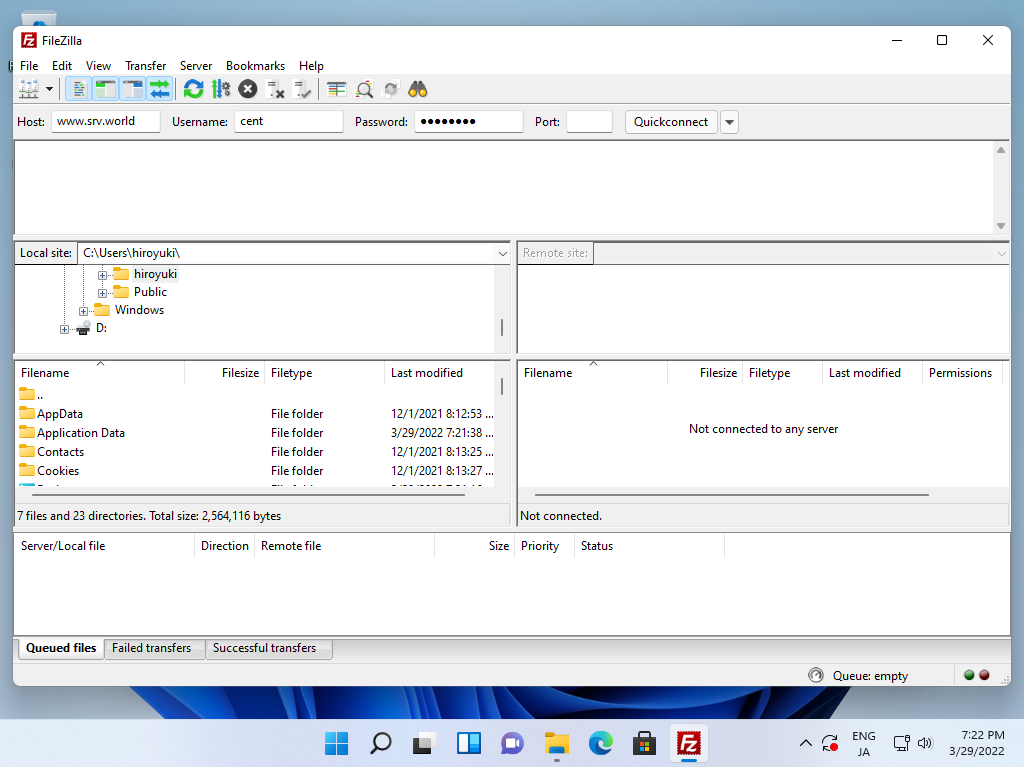The width and height of the screenshot is (1024, 767).
Task: Toggle processing of the transfer queue
Action: (221, 89)
